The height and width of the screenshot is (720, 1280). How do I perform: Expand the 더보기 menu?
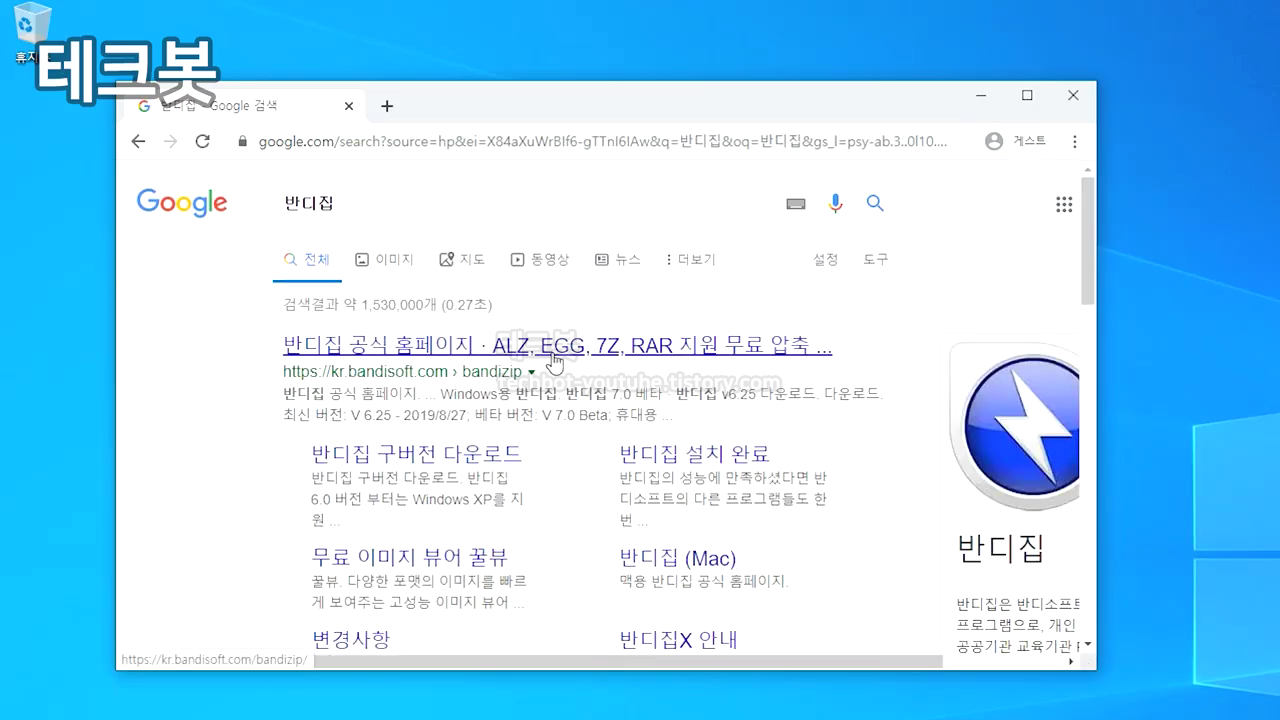tap(691, 259)
